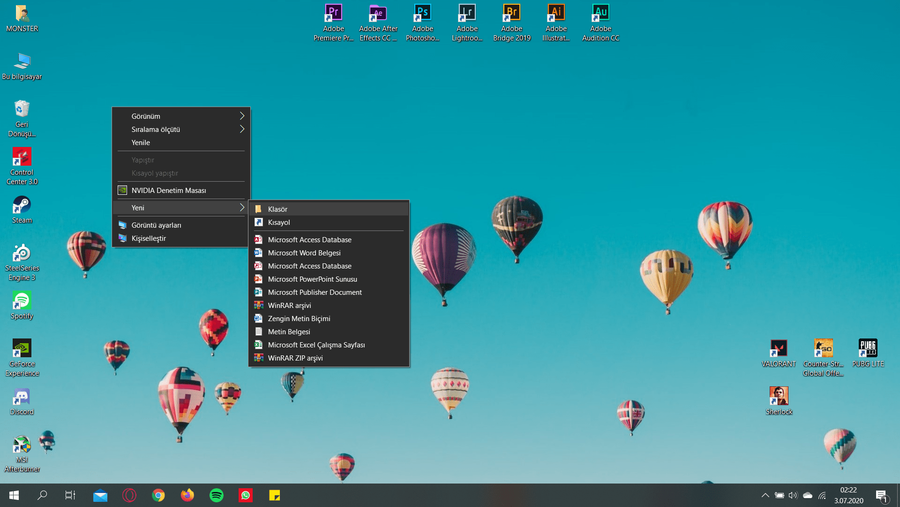Open Discord from the desktop
The height and width of the screenshot is (507, 900).
[21, 397]
